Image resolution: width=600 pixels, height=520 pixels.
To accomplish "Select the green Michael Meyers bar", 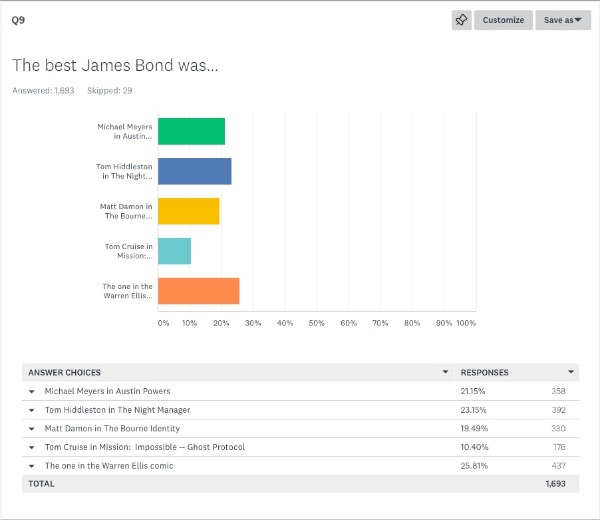I will [x=191, y=131].
